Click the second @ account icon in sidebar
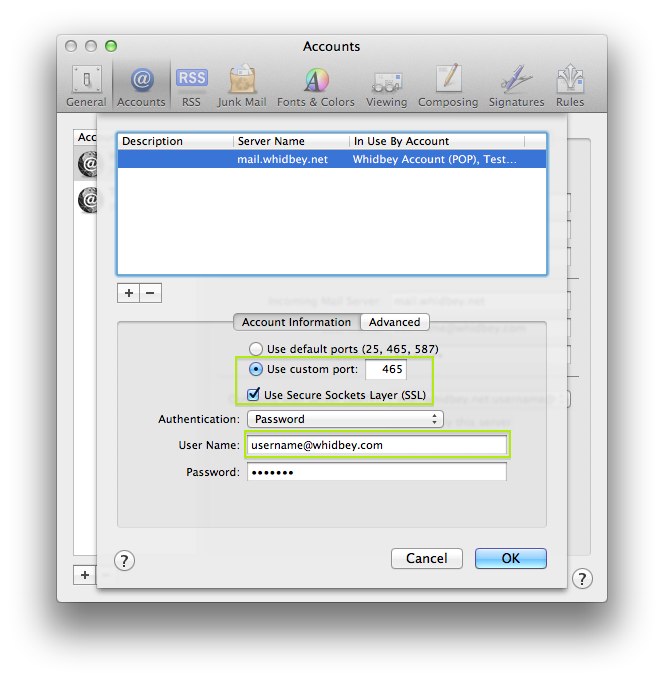 (88, 200)
